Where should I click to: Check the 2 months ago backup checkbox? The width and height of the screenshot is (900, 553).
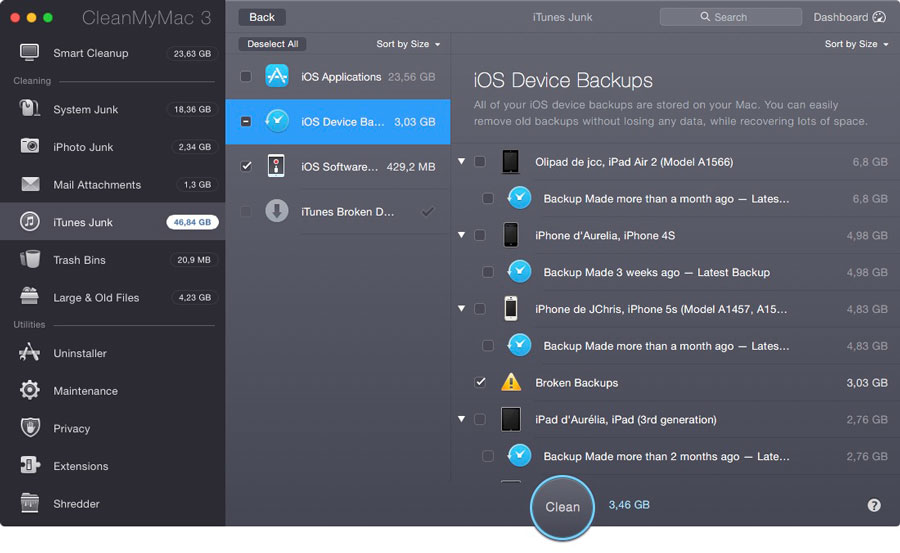click(488, 456)
